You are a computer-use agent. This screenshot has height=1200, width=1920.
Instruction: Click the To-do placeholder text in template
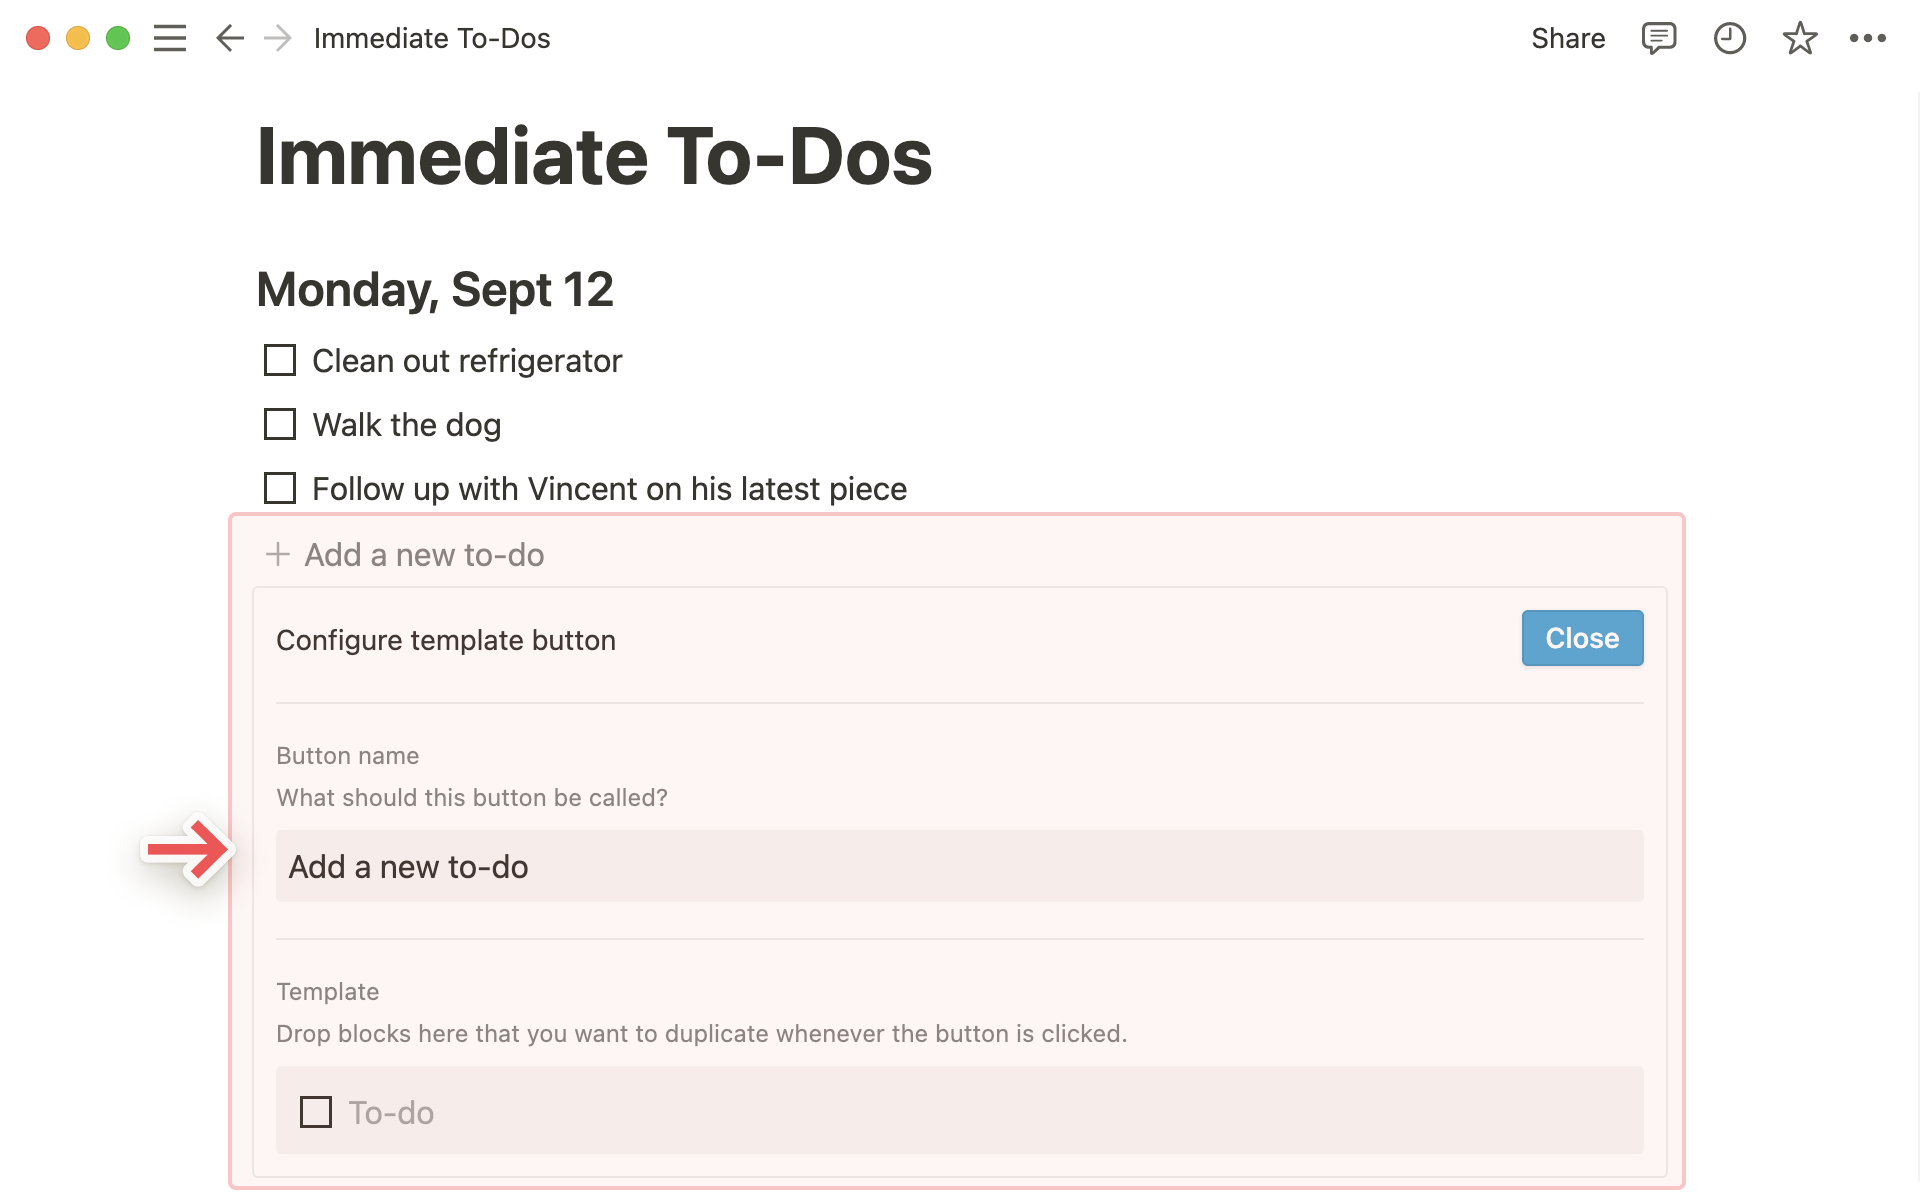click(391, 1112)
